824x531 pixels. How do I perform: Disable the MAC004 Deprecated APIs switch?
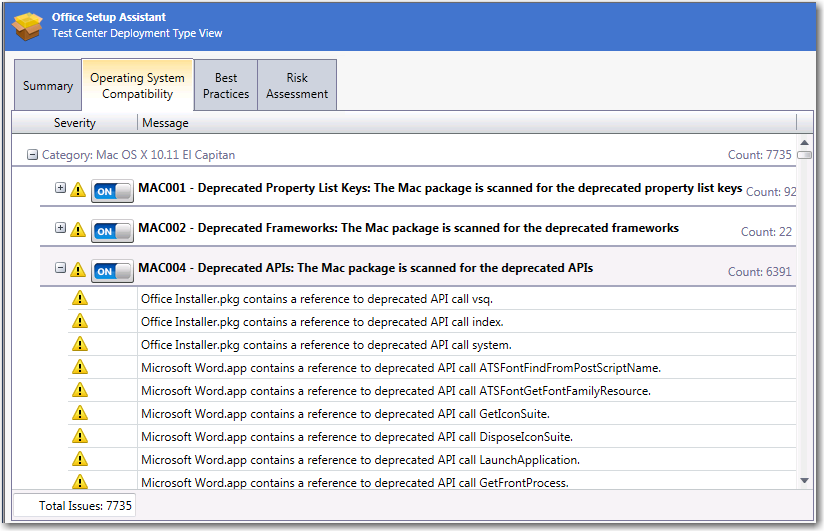pos(111,271)
